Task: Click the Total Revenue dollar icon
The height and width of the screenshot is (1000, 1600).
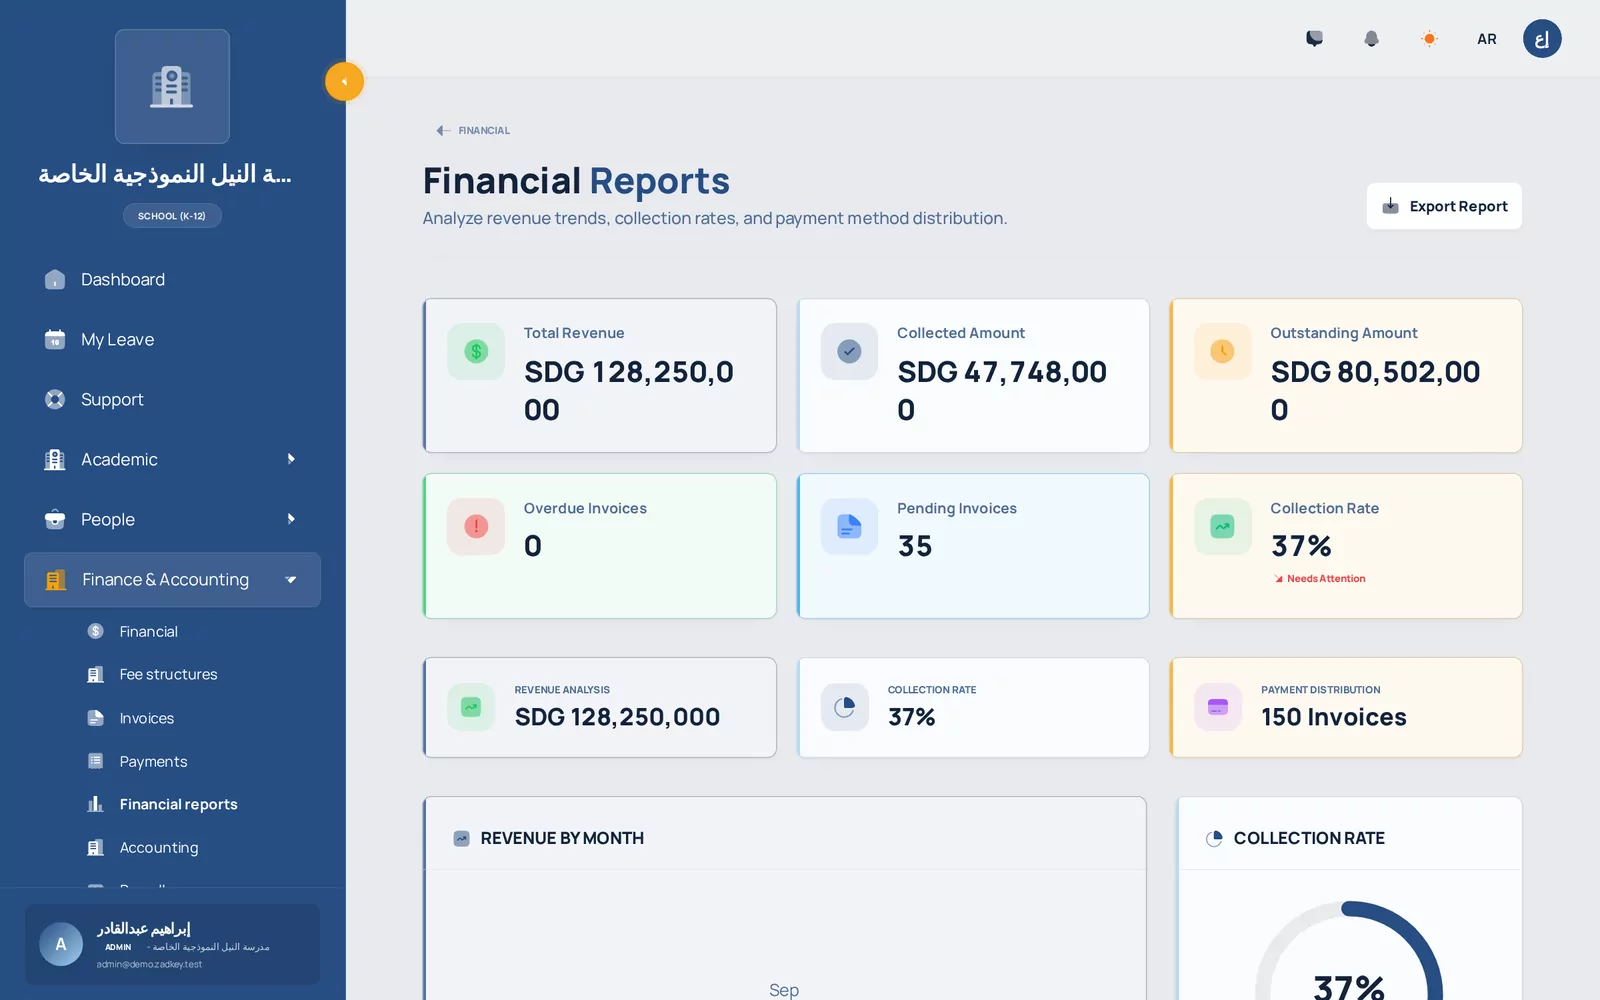Action: pos(476,352)
